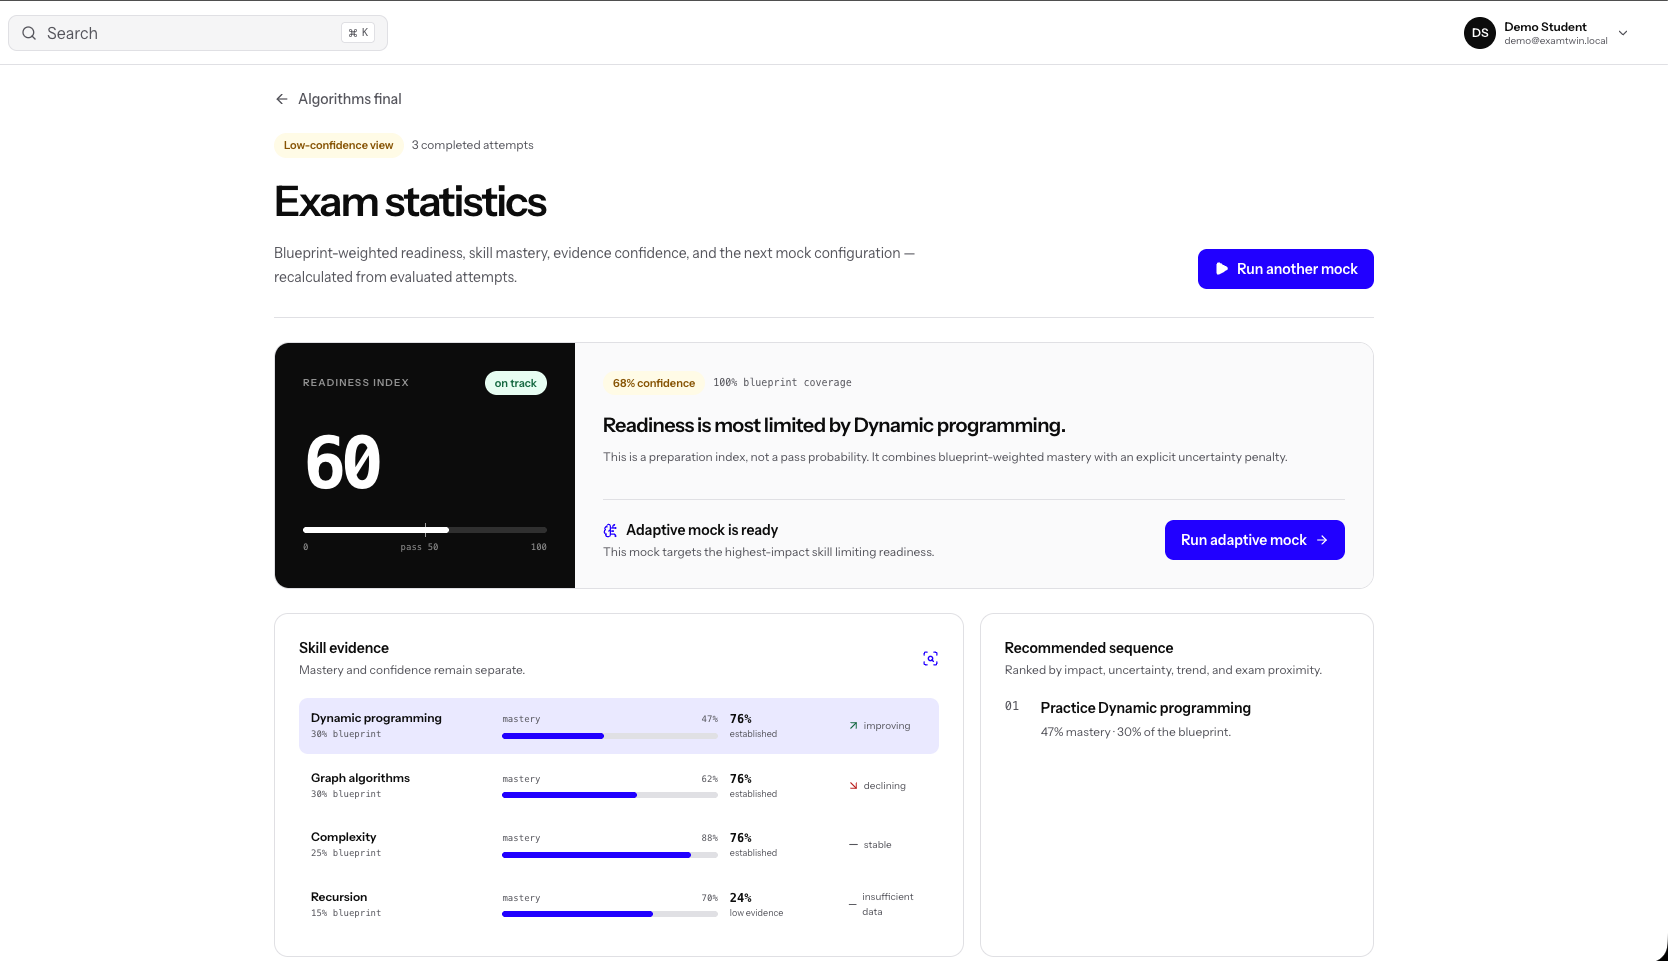Click the Run another mock button
Screen dimensions: 1668x961
(x=1285, y=269)
